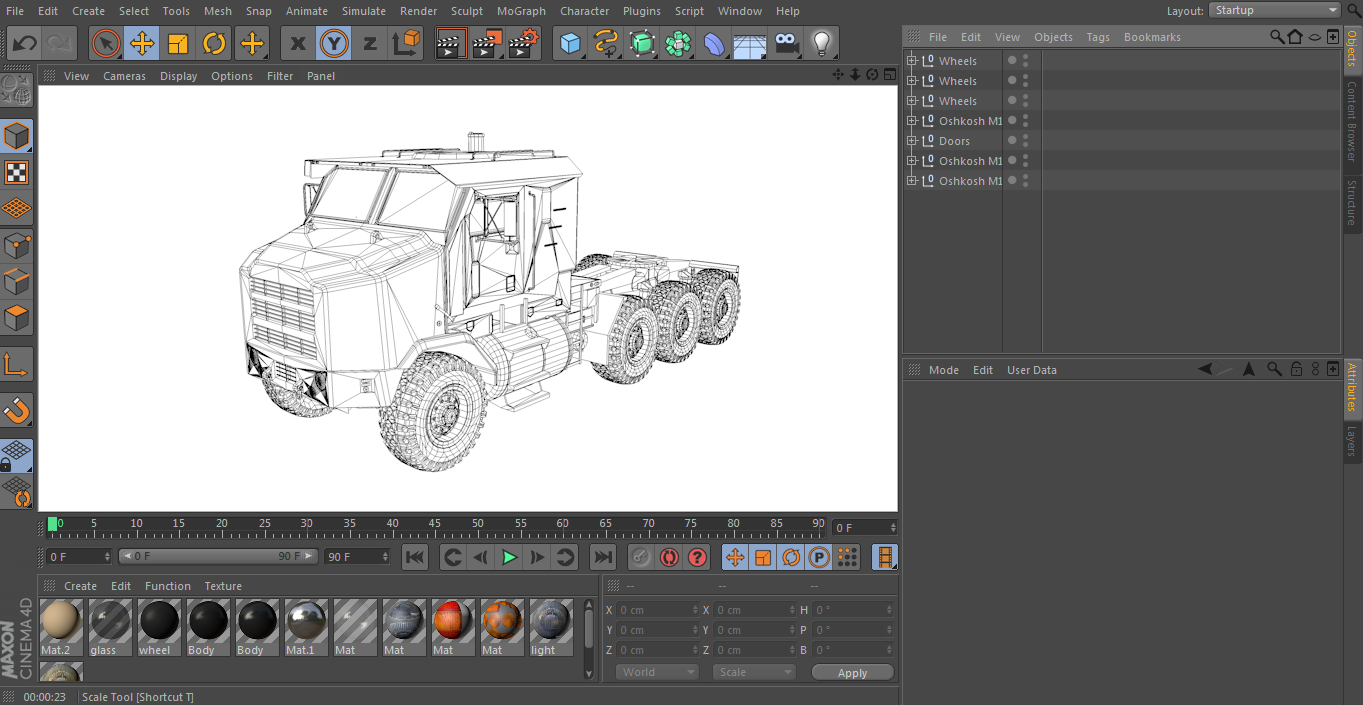Add a Cube primitive object
The width and height of the screenshot is (1363, 705).
pos(570,43)
